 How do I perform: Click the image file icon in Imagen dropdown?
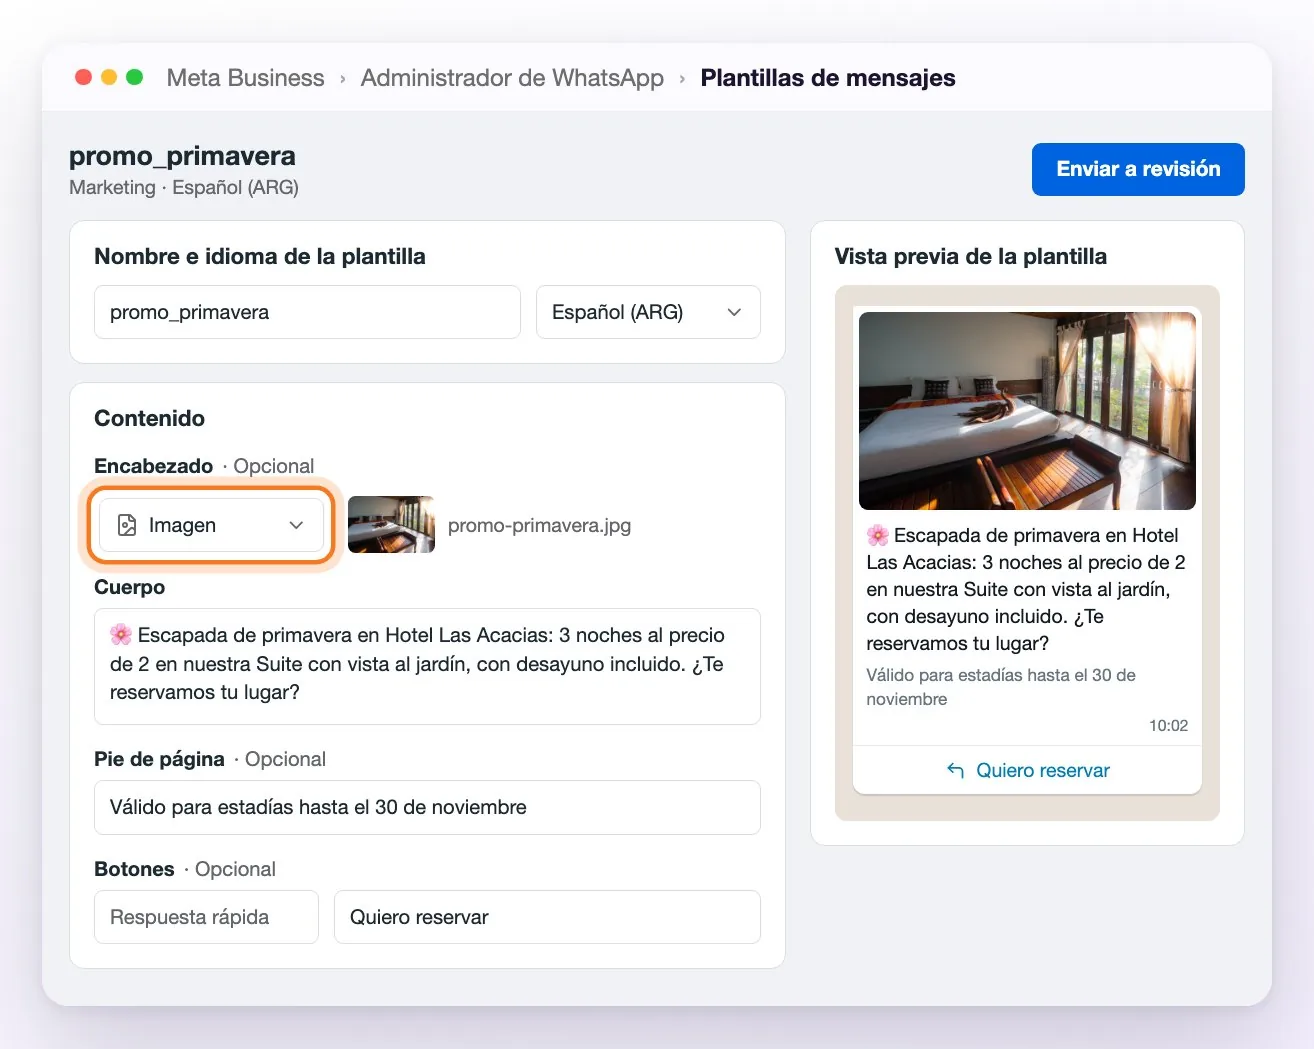click(x=127, y=525)
